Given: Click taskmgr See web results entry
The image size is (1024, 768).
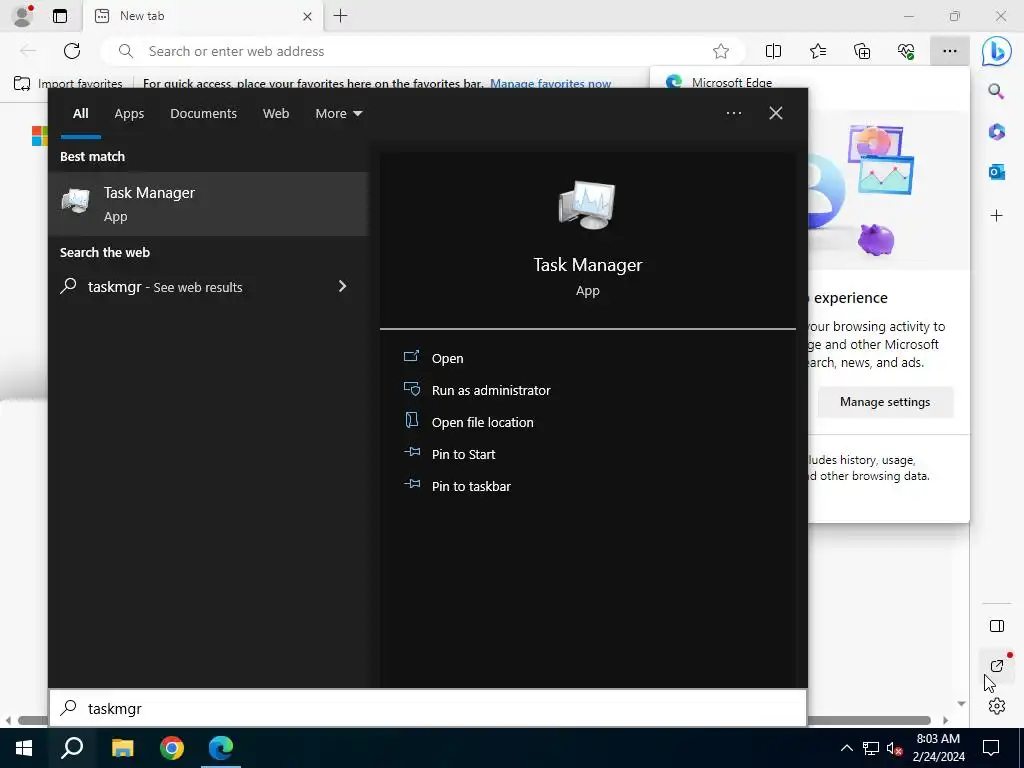Looking at the screenshot, I should point(208,287).
